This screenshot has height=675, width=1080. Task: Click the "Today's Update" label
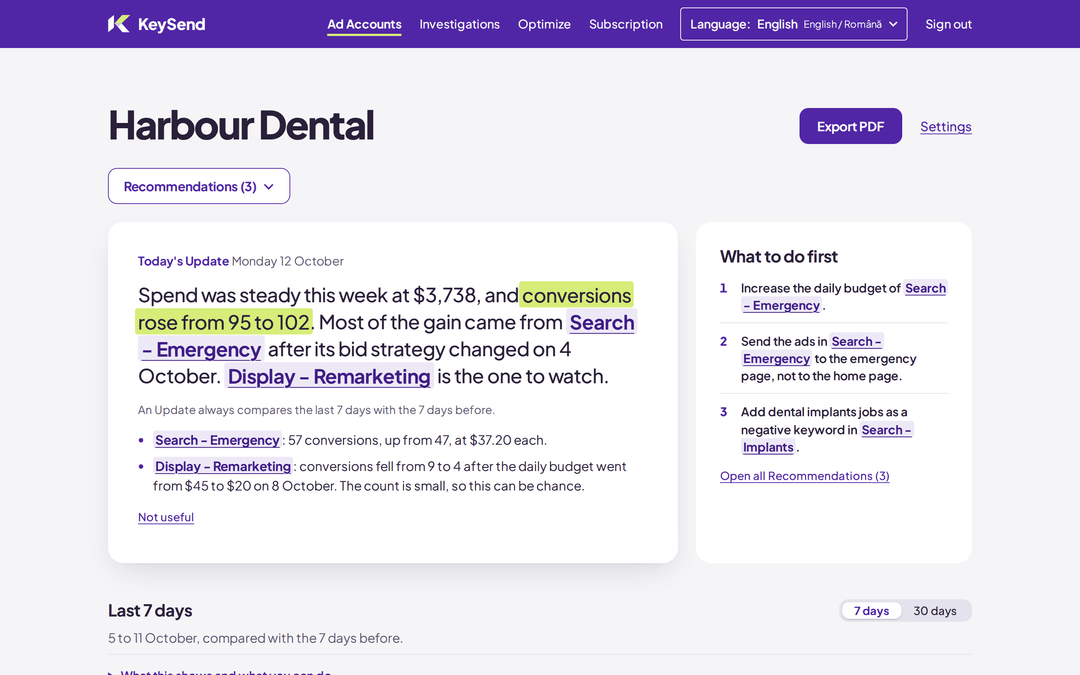tap(183, 261)
